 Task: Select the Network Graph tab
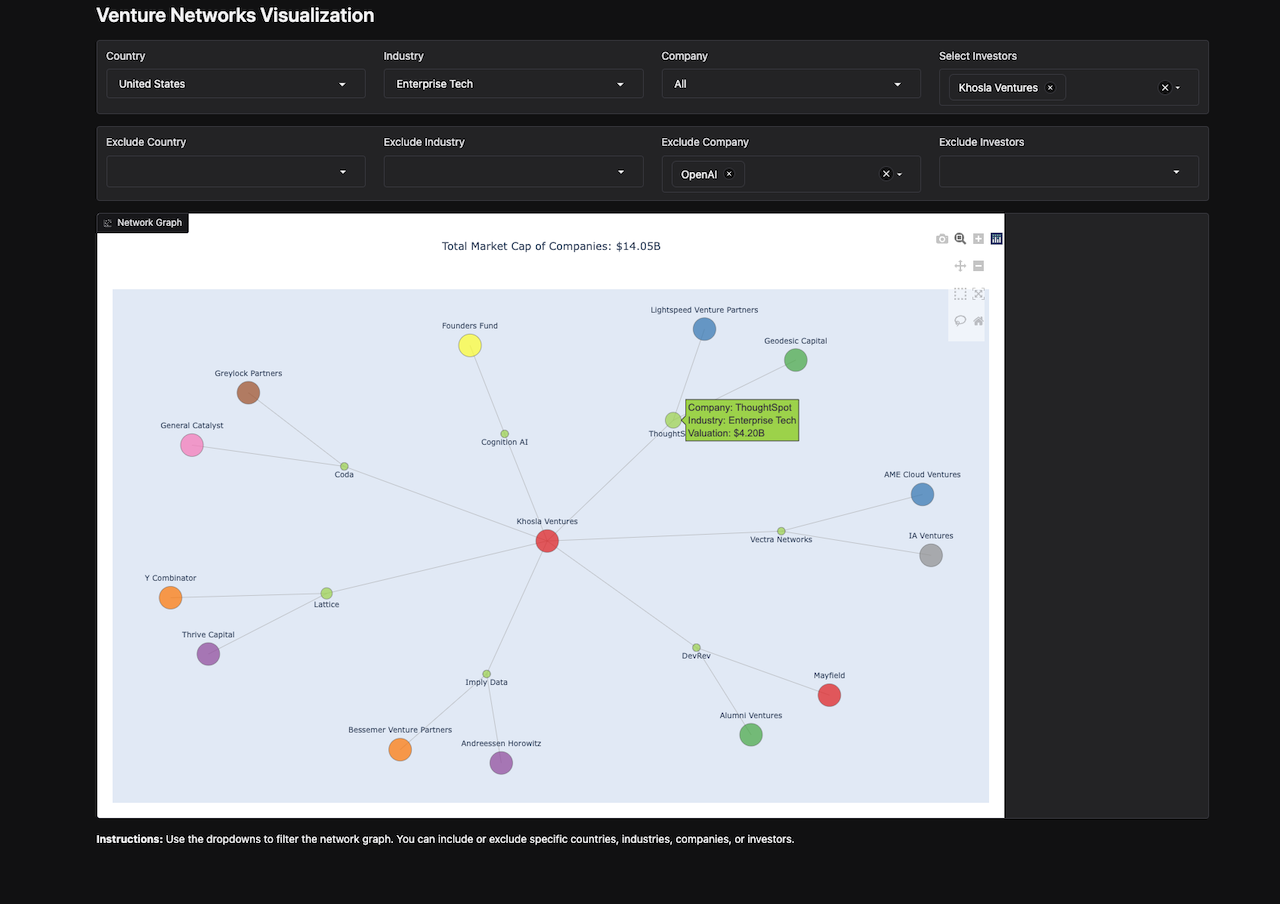143,223
